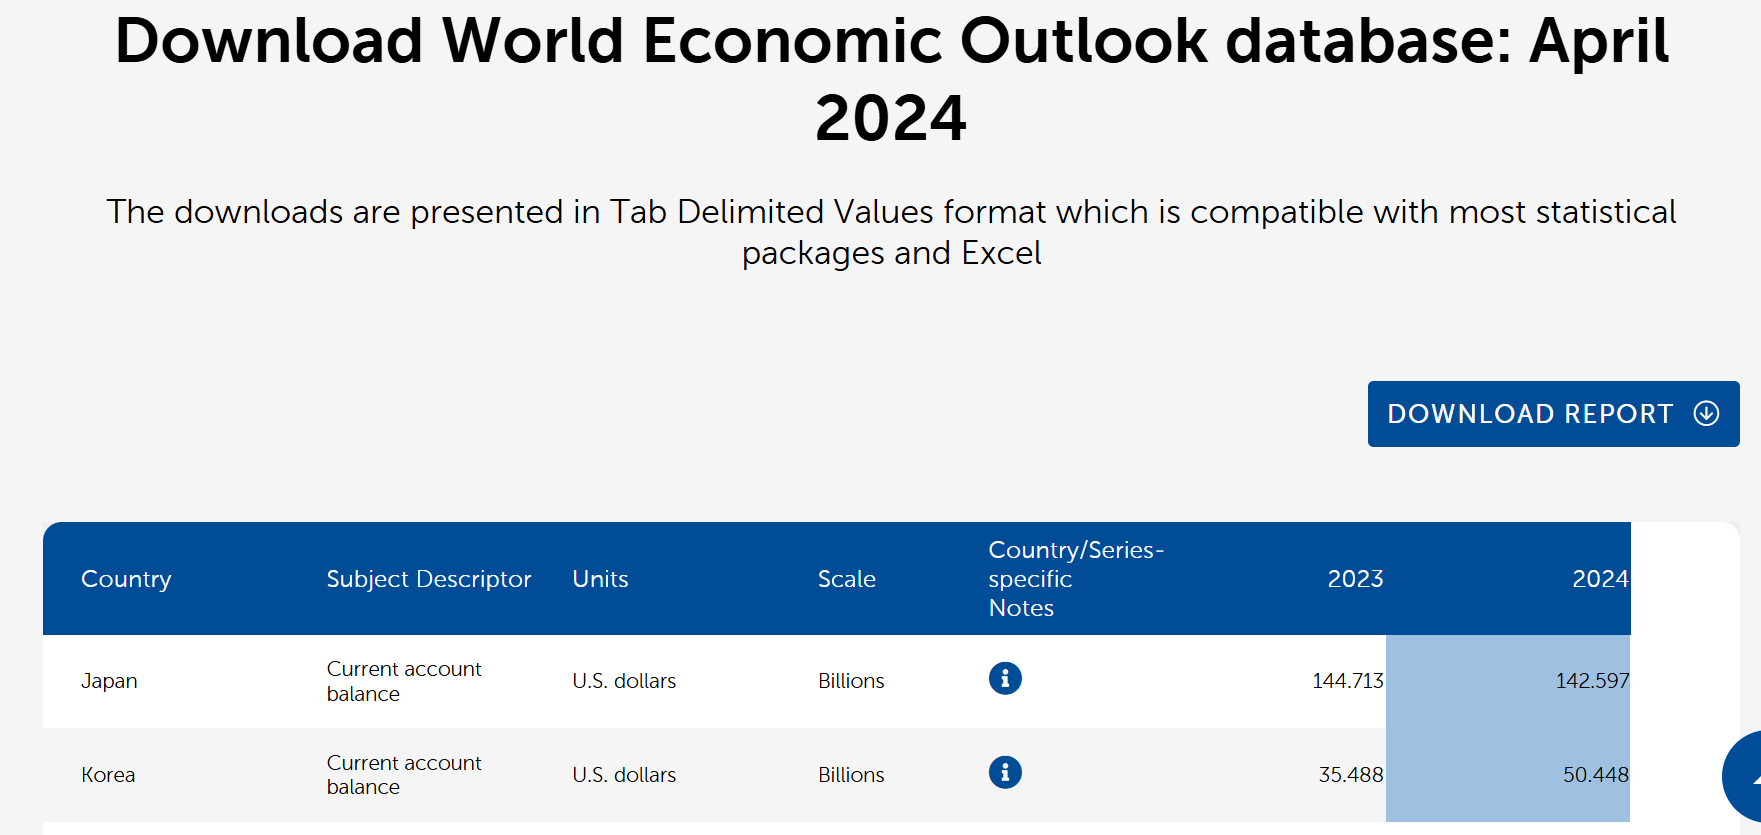Click the download arrow icon in Download Report
Viewport: 1761px width, 835px height.
(x=1706, y=414)
